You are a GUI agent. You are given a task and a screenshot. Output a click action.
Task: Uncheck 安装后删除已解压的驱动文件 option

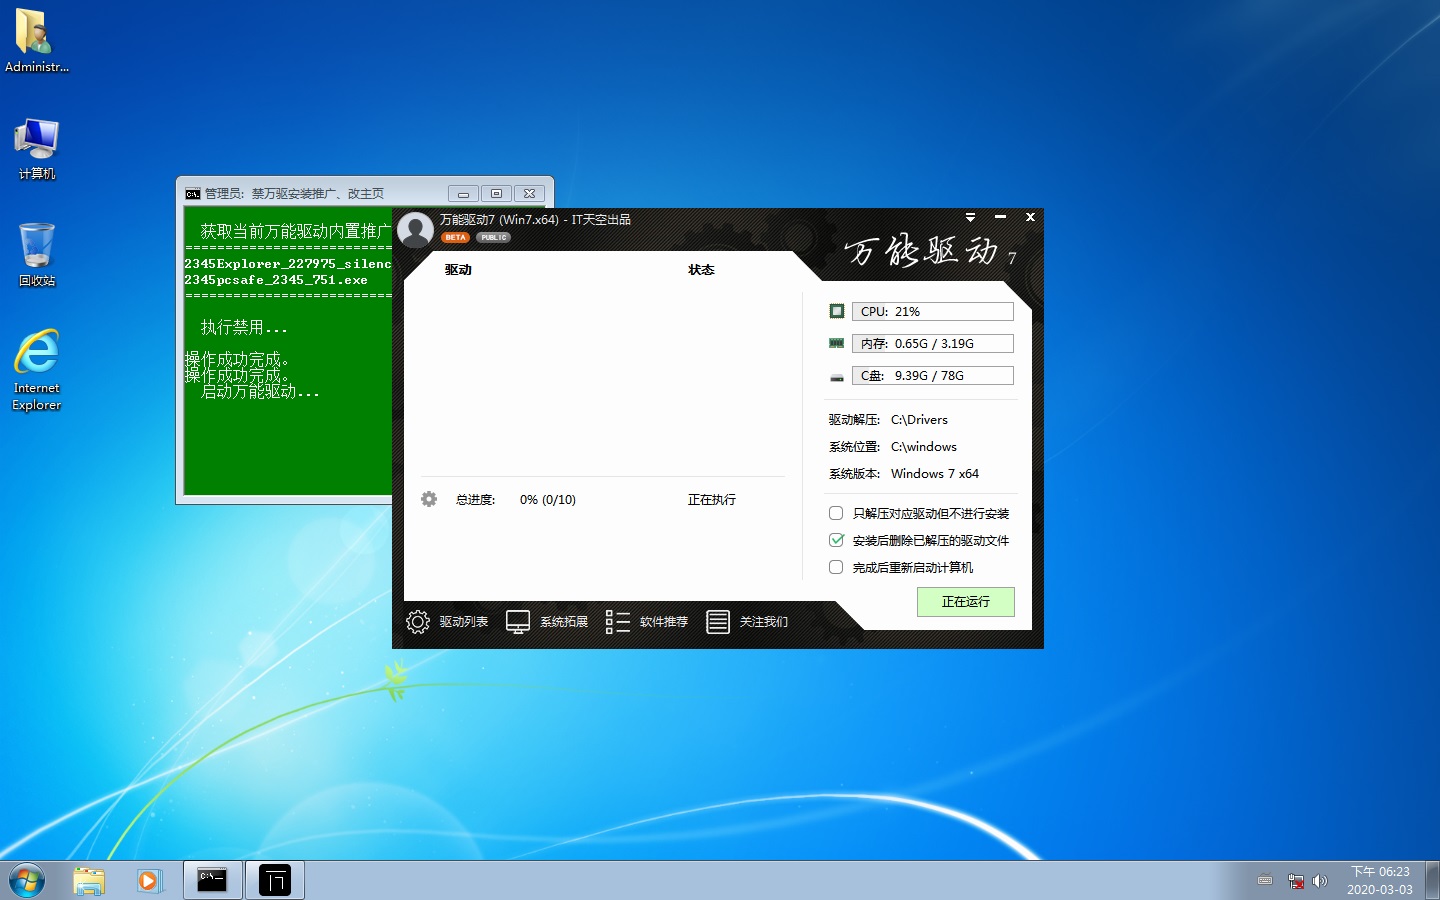coord(836,540)
